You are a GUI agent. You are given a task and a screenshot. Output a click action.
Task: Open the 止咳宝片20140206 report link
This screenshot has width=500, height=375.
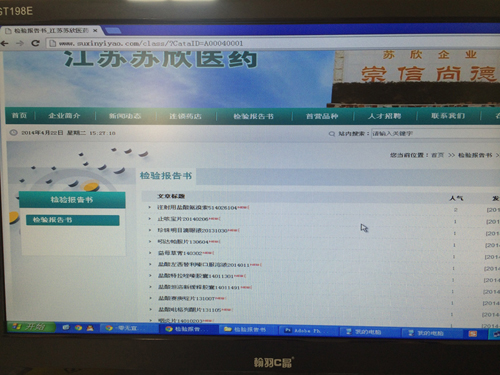point(183,219)
